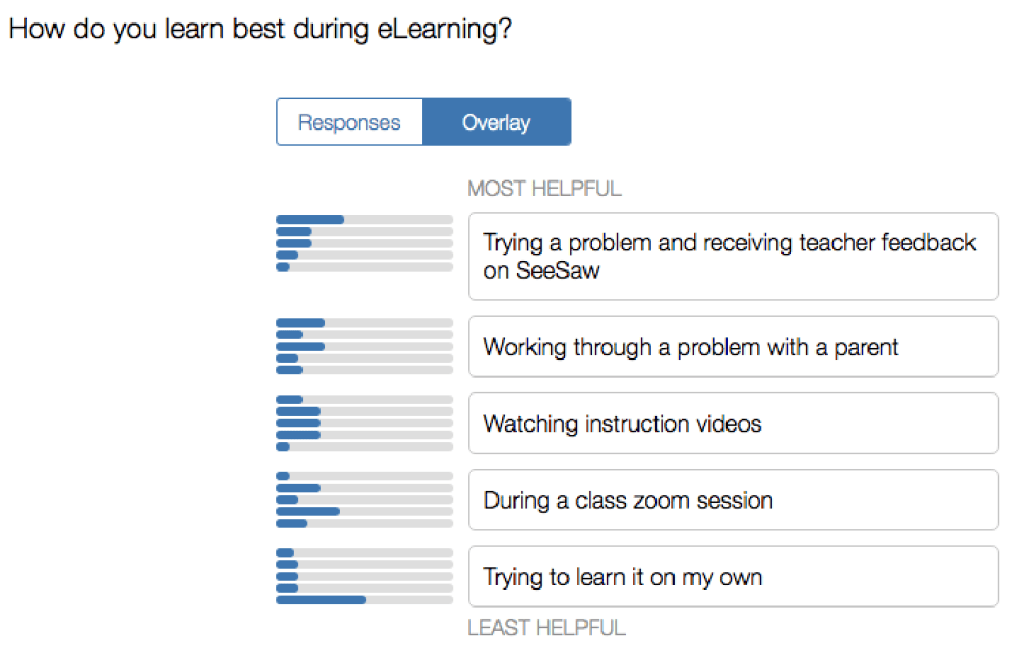
Task: Choose the Watching instruction videos option
Action: (x=732, y=424)
